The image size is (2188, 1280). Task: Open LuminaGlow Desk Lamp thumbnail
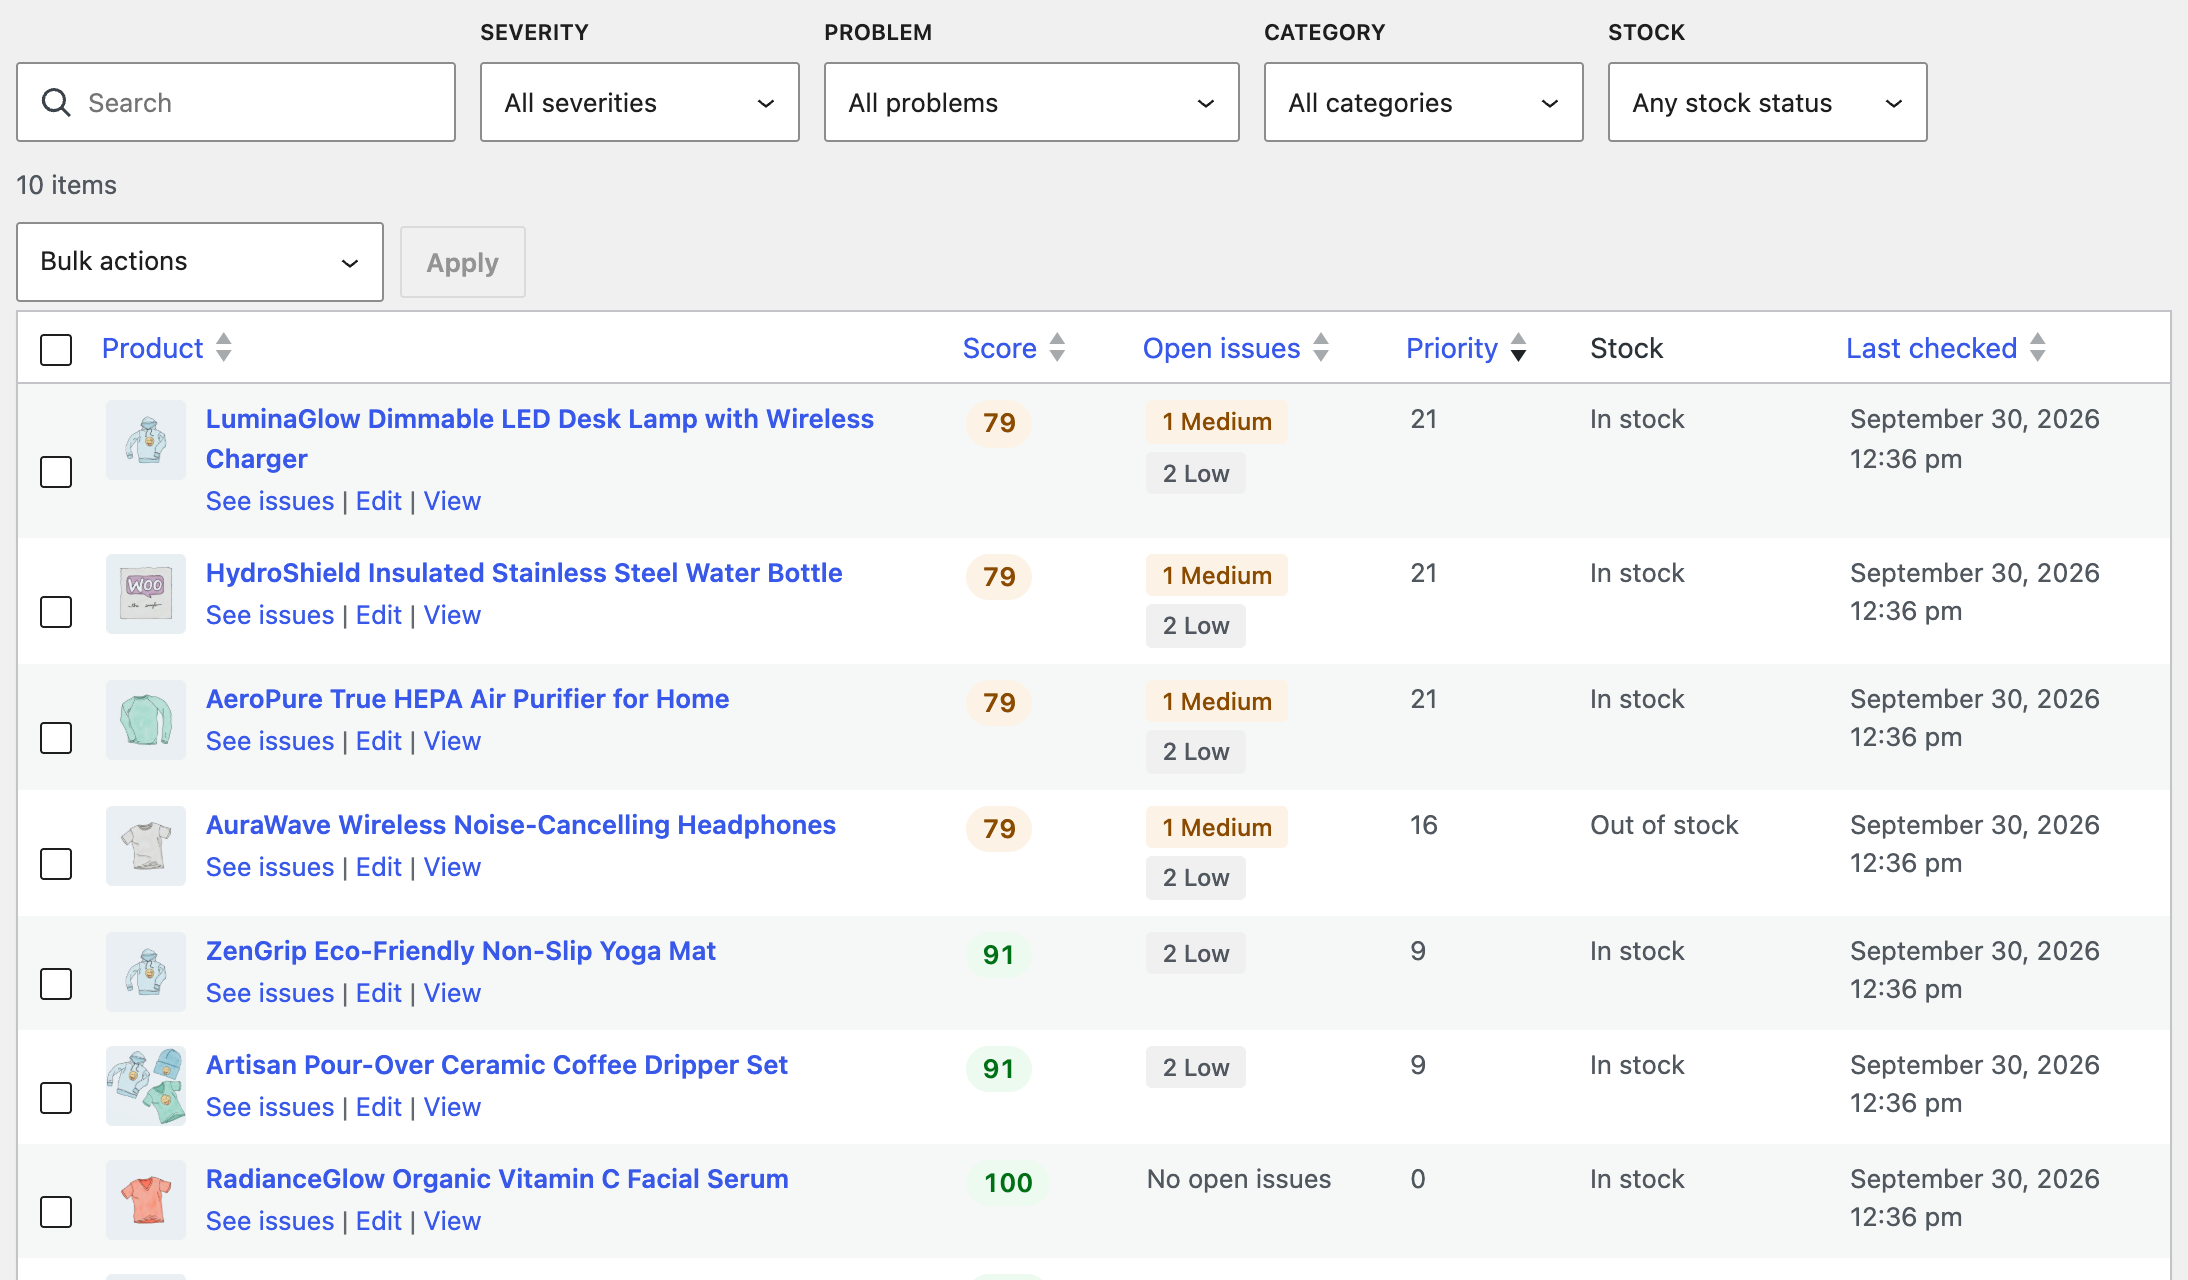[x=146, y=440]
